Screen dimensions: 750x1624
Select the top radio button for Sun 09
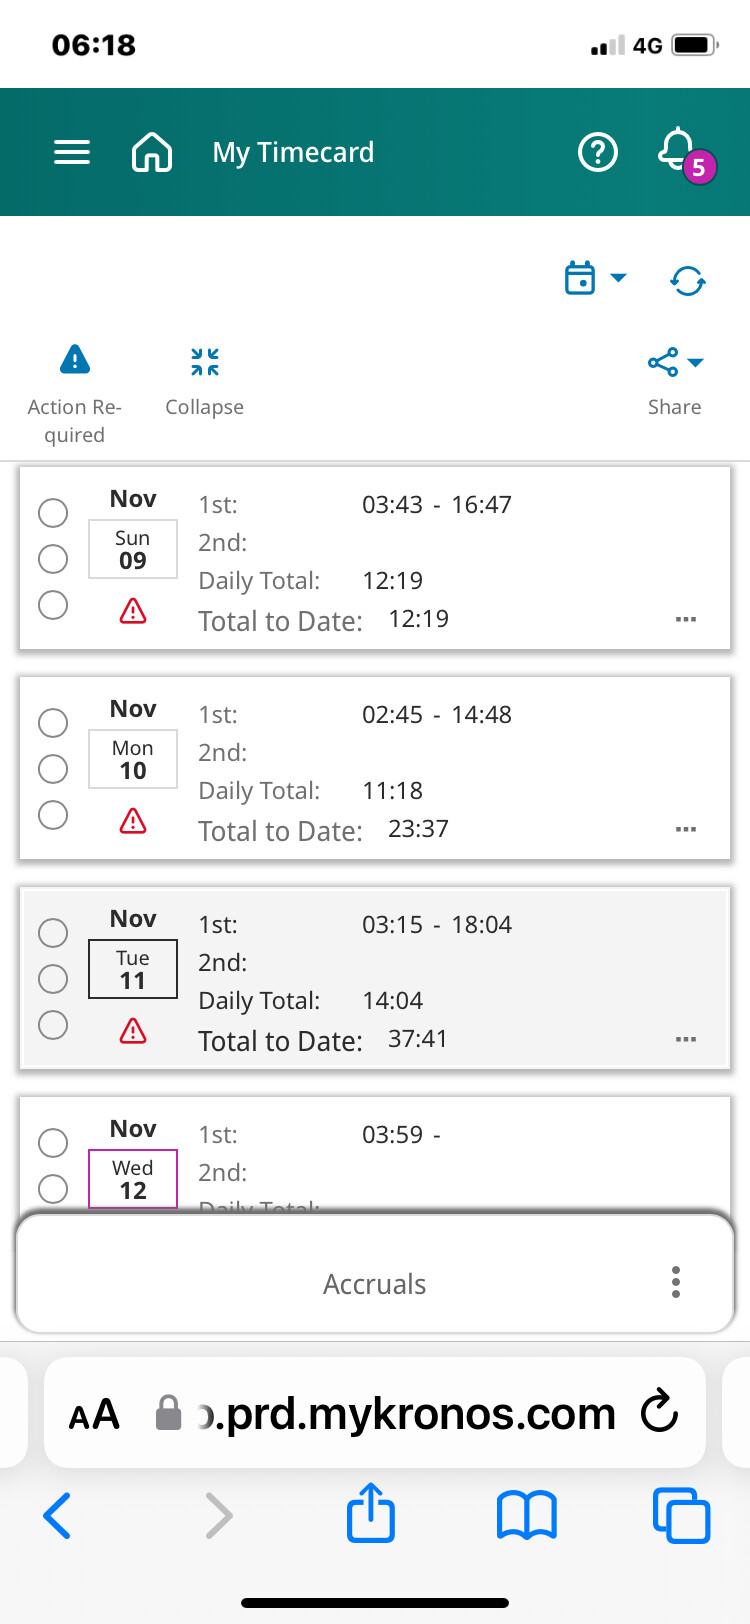(x=53, y=513)
